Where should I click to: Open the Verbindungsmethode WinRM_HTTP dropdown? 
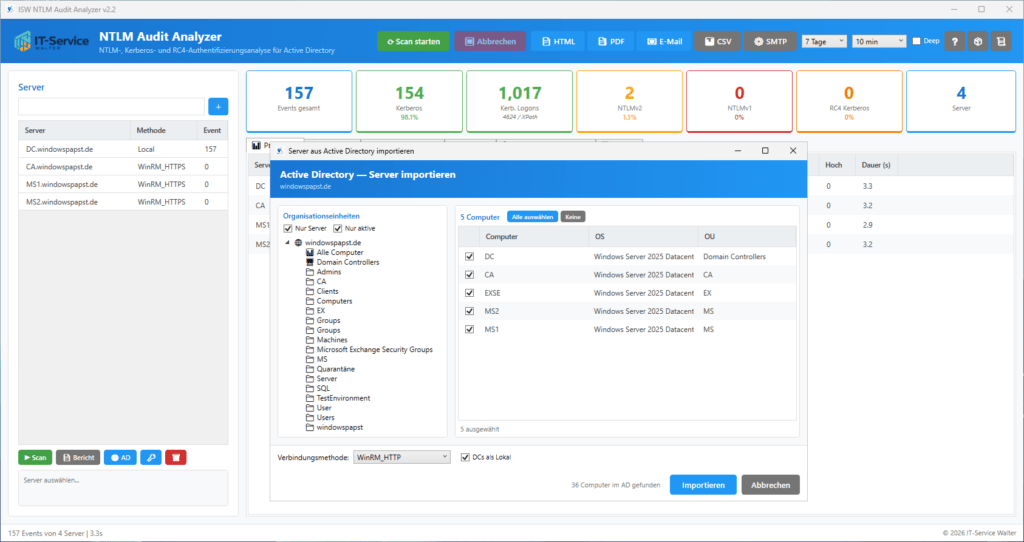402,457
